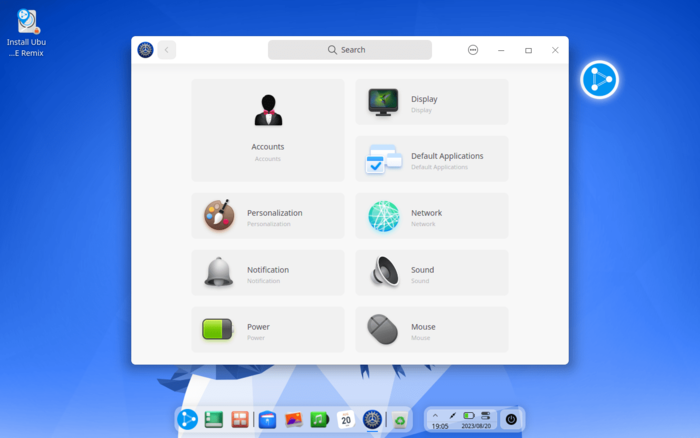700x438 pixels.
Task: Open the Trash from the dock
Action: point(400,420)
